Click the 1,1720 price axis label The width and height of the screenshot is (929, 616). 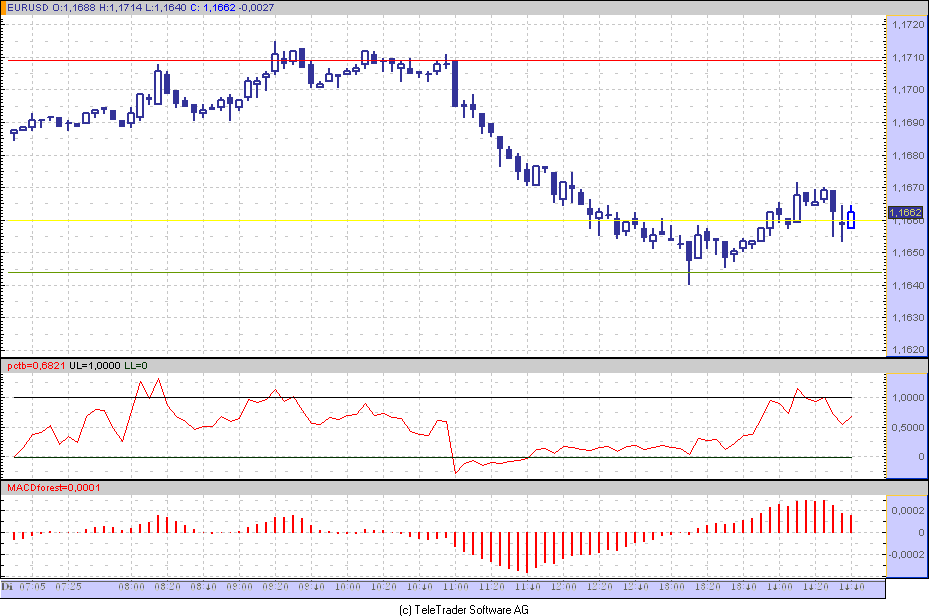tap(908, 25)
